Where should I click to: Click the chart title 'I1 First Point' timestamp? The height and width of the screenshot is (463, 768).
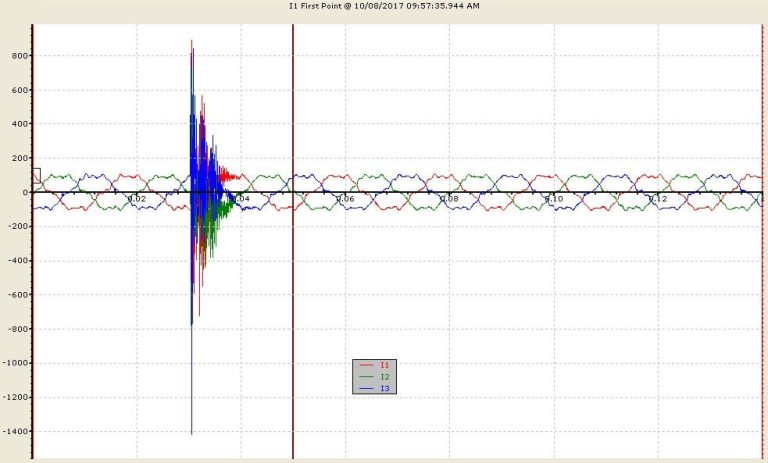tap(384, 6)
